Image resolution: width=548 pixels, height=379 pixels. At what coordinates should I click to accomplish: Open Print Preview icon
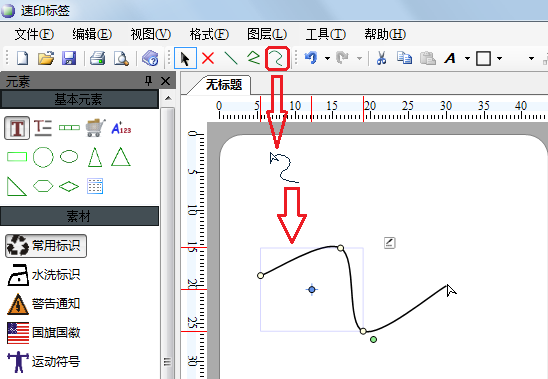point(121,58)
